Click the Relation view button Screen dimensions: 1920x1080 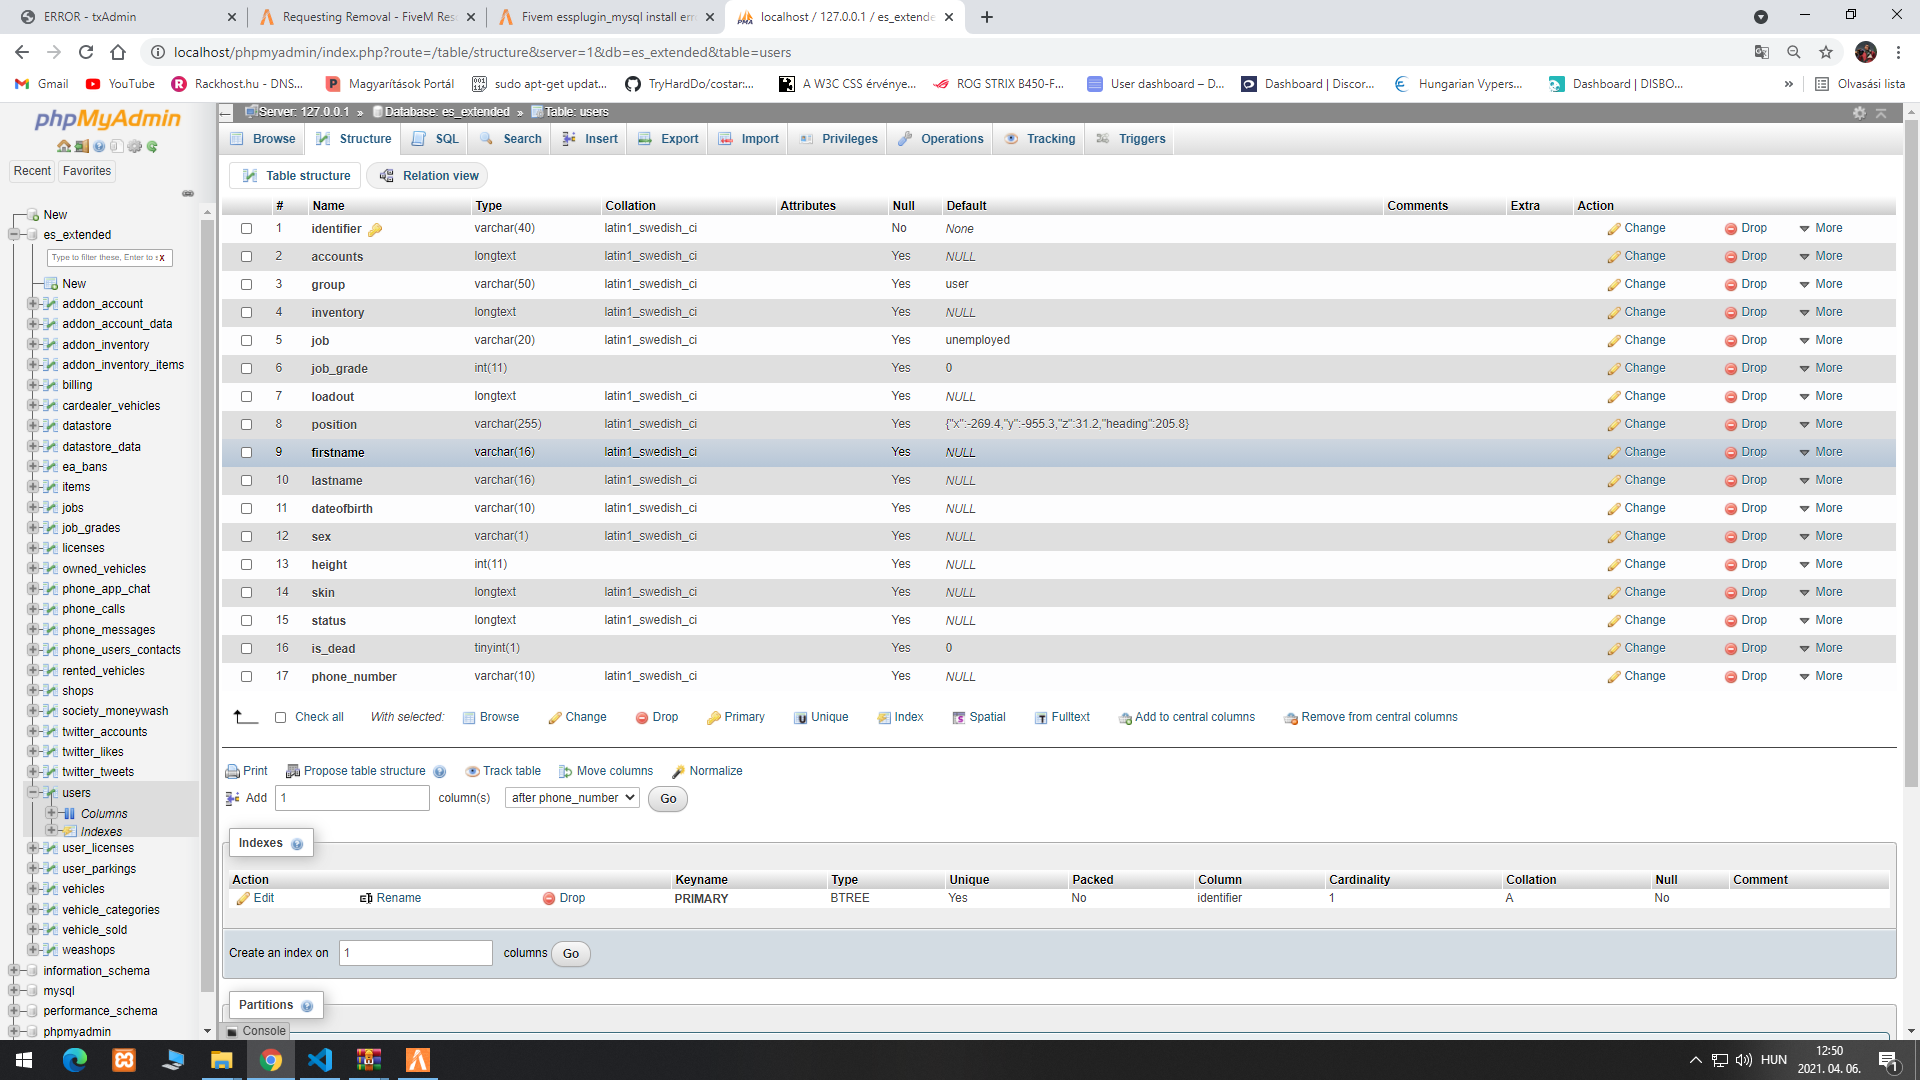(x=428, y=176)
